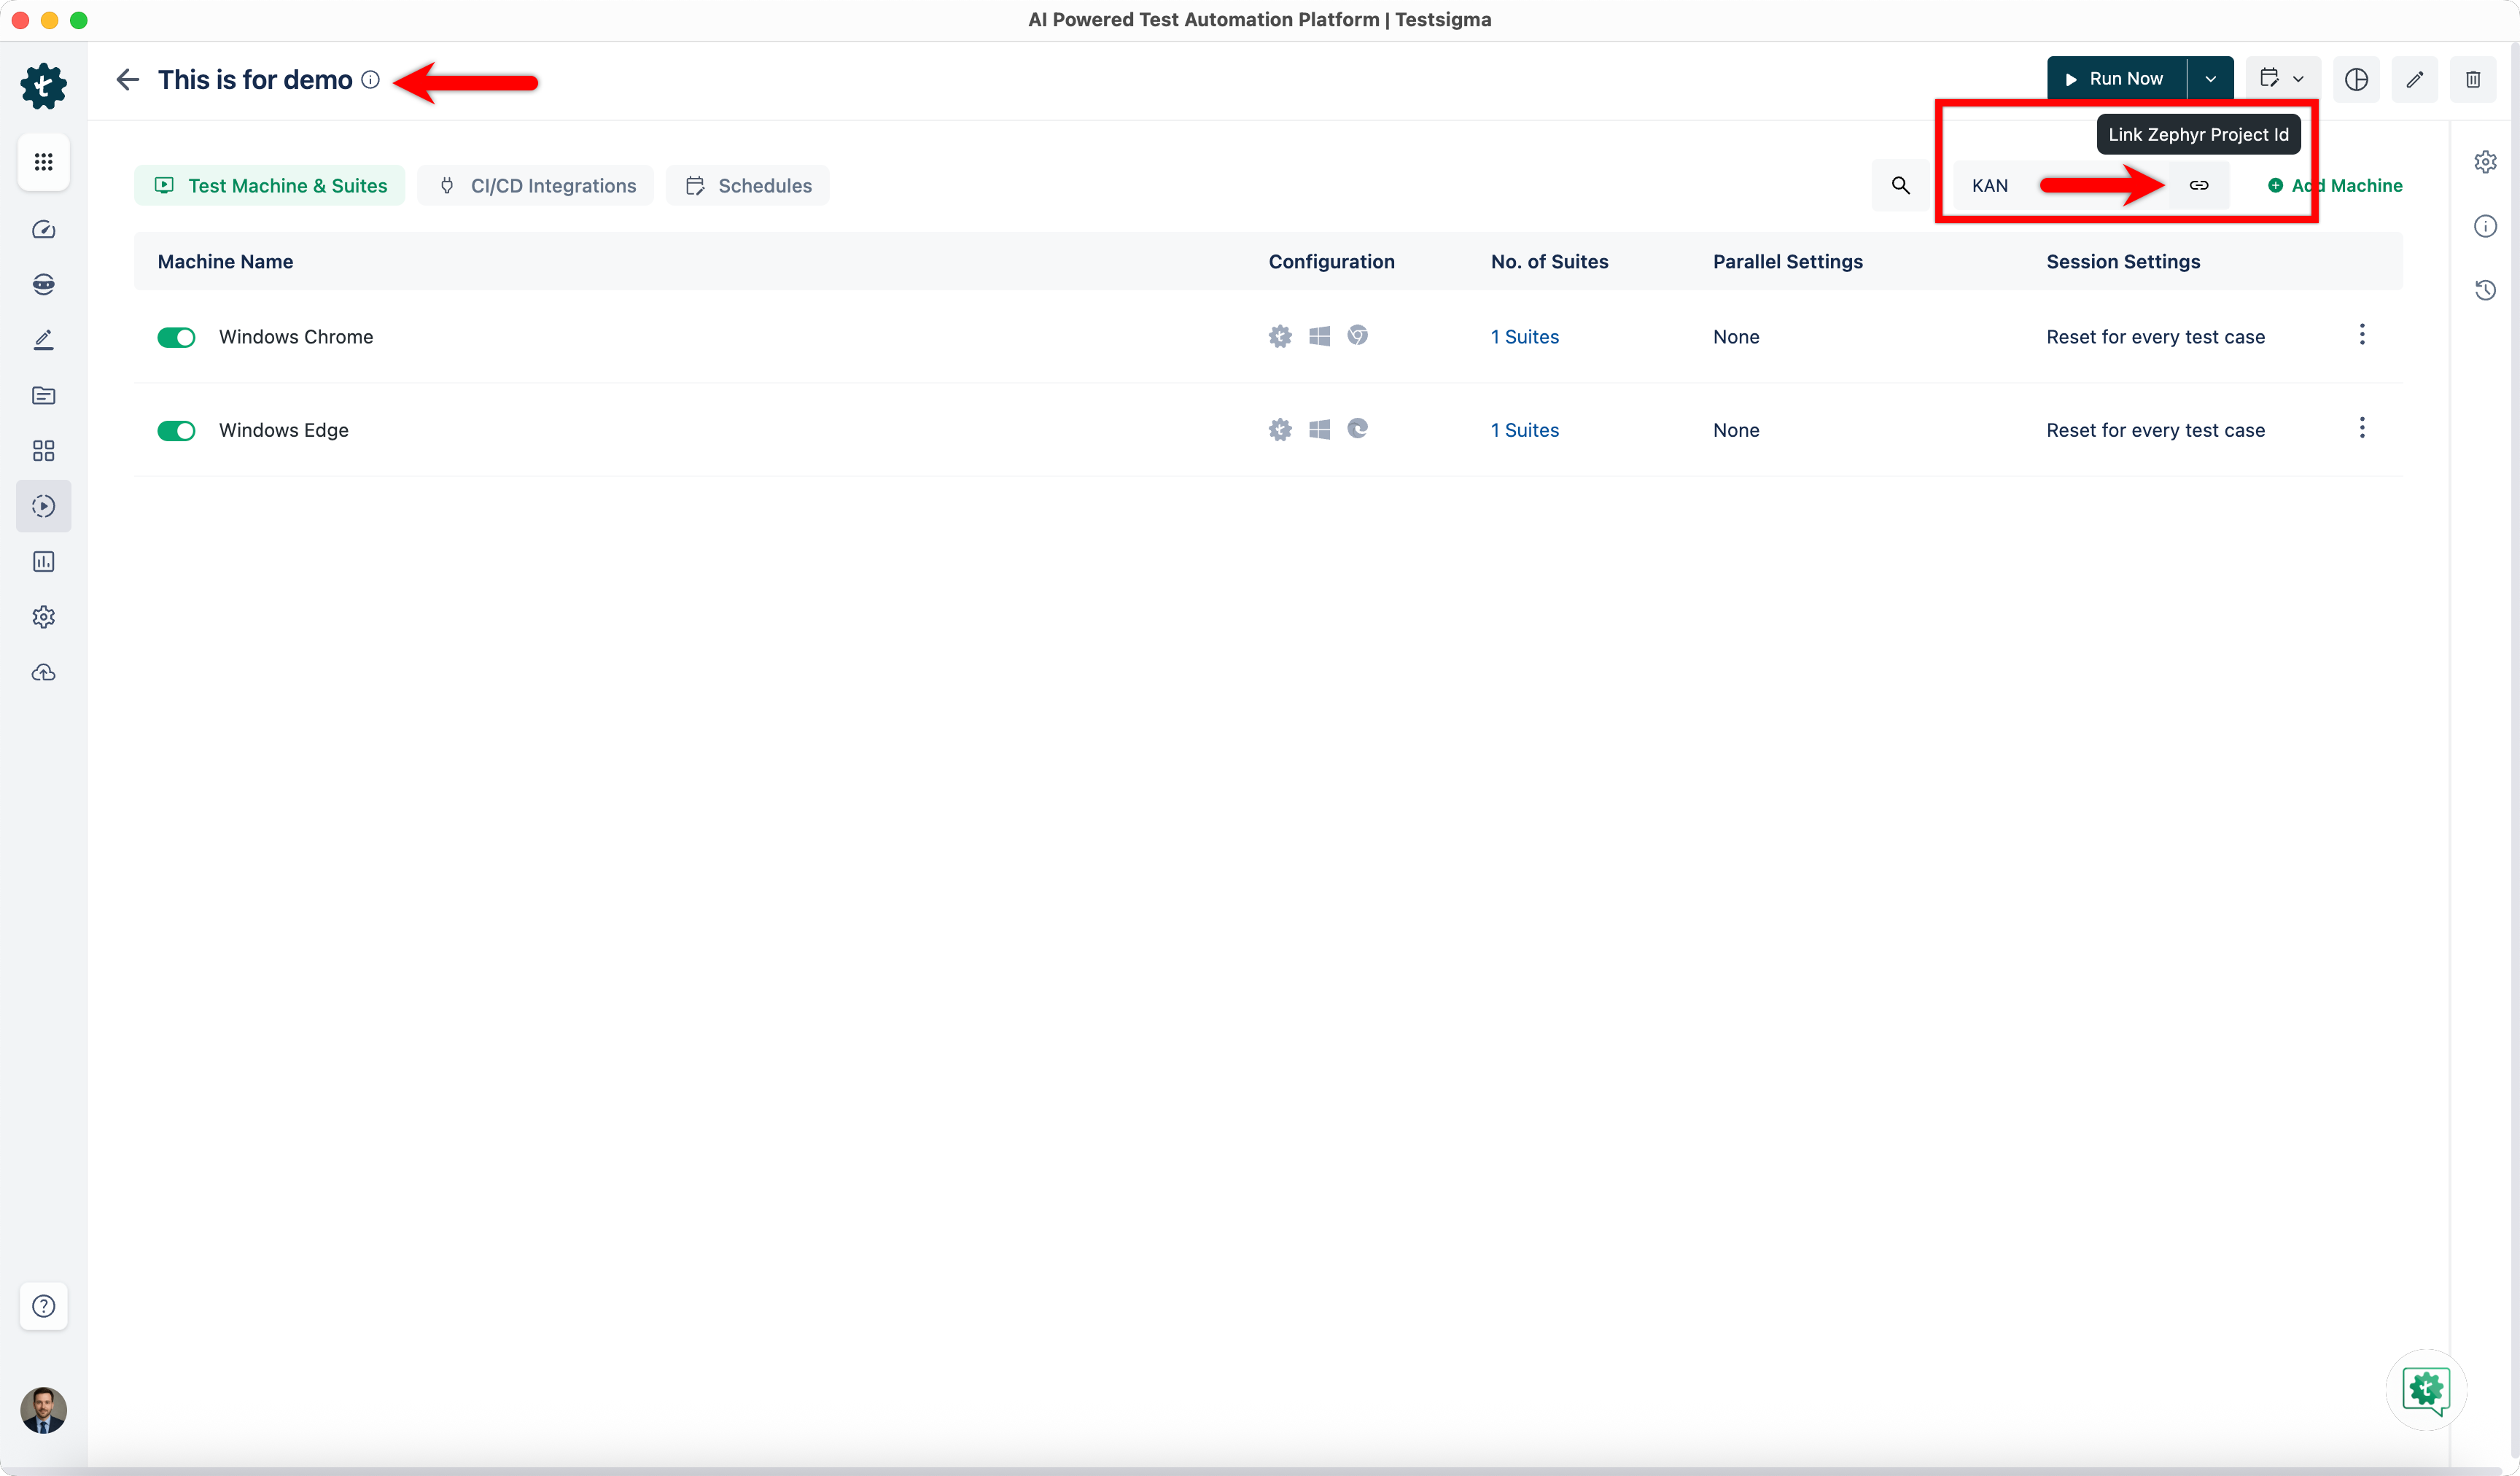2520x1476 pixels.
Task: Click the Run Now button
Action: (2115, 79)
